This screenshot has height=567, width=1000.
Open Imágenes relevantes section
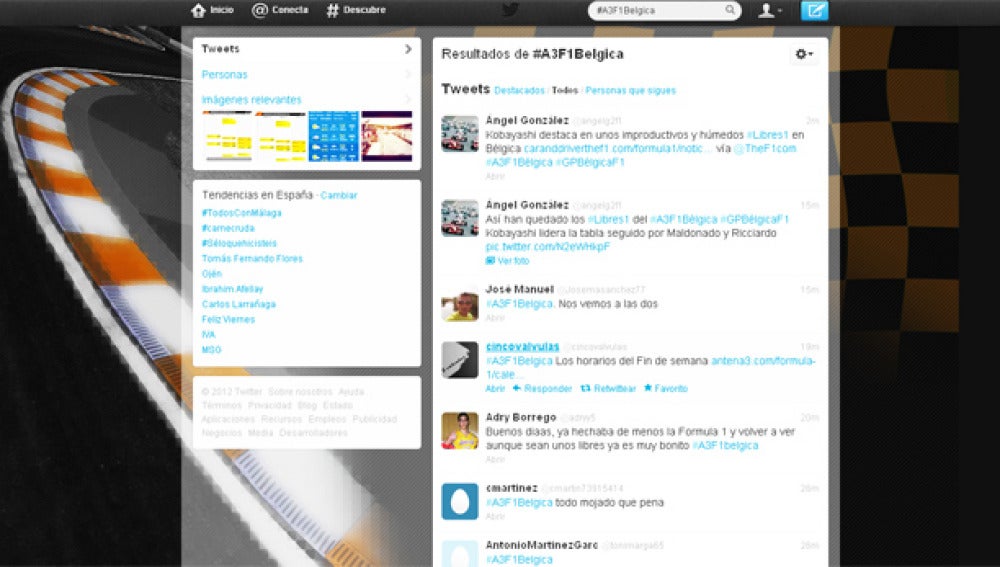251,99
